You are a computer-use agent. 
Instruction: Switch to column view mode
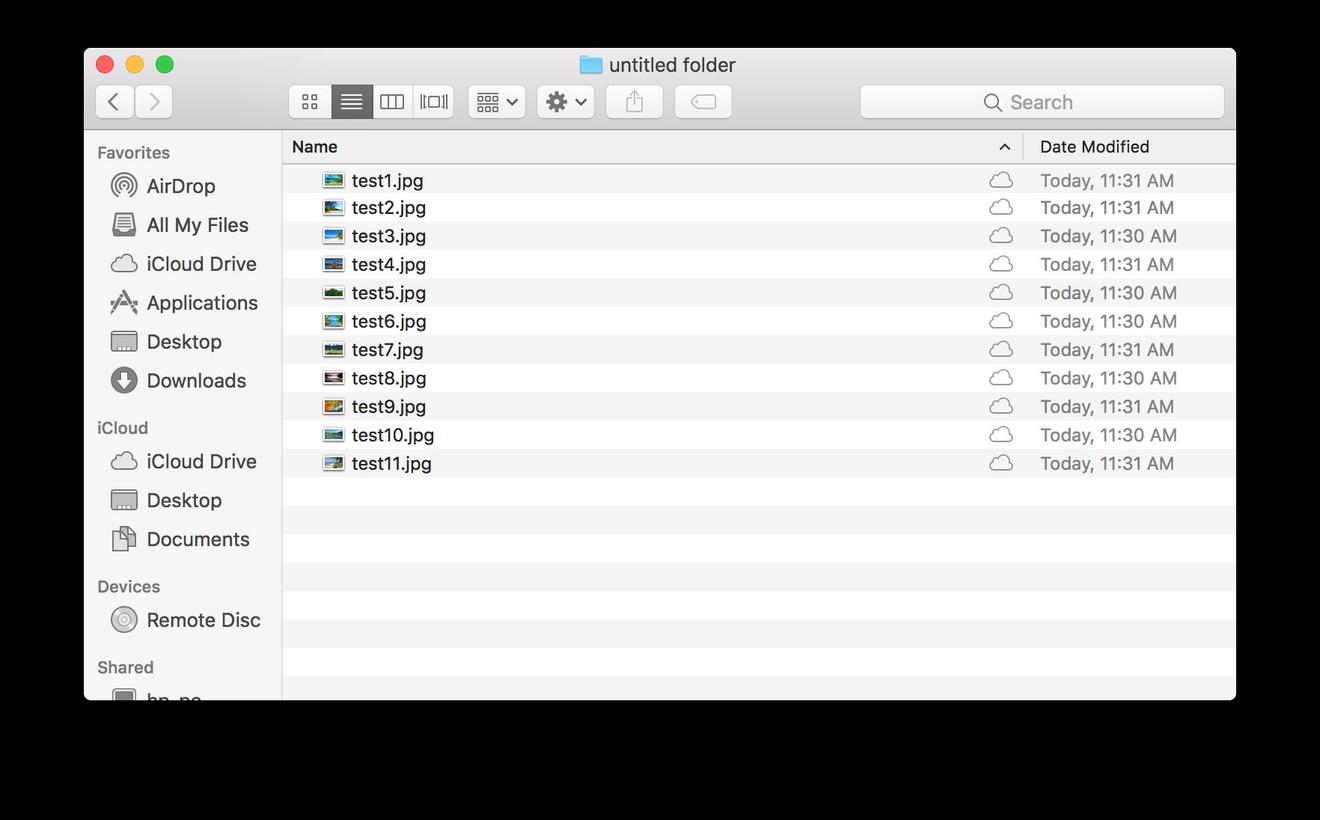(x=391, y=101)
